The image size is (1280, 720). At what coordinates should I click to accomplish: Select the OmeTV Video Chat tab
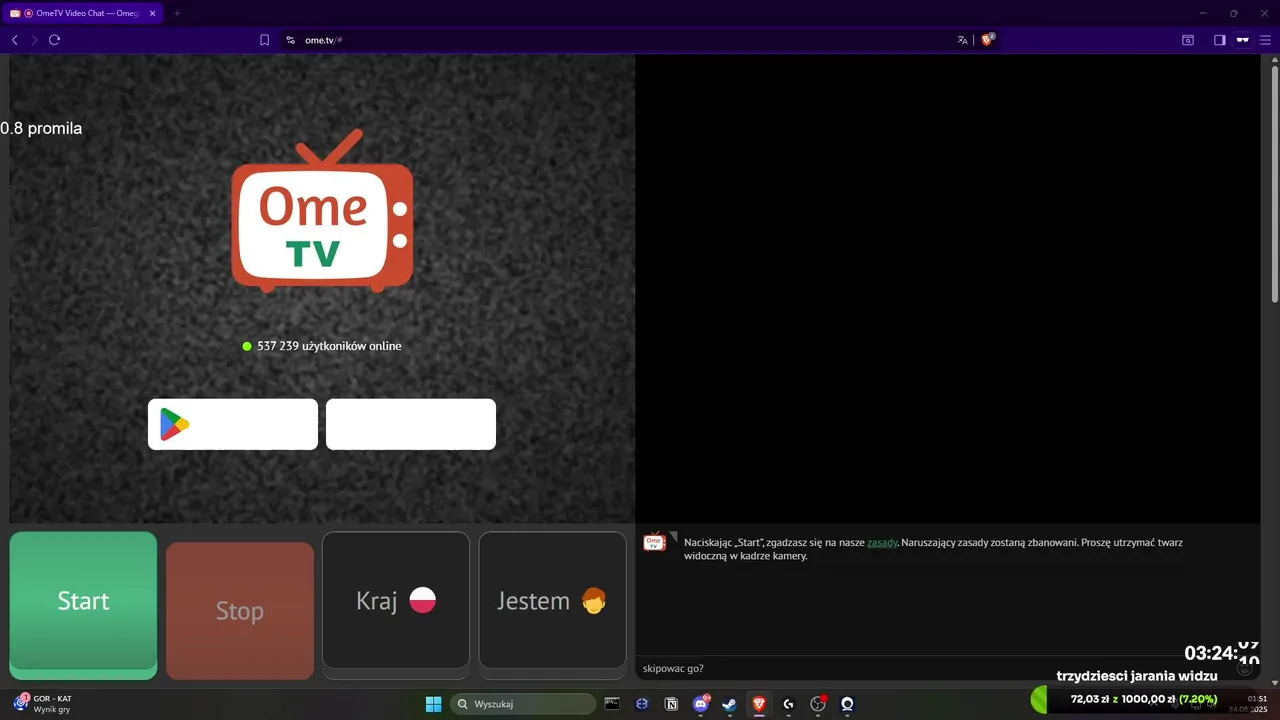click(83, 13)
